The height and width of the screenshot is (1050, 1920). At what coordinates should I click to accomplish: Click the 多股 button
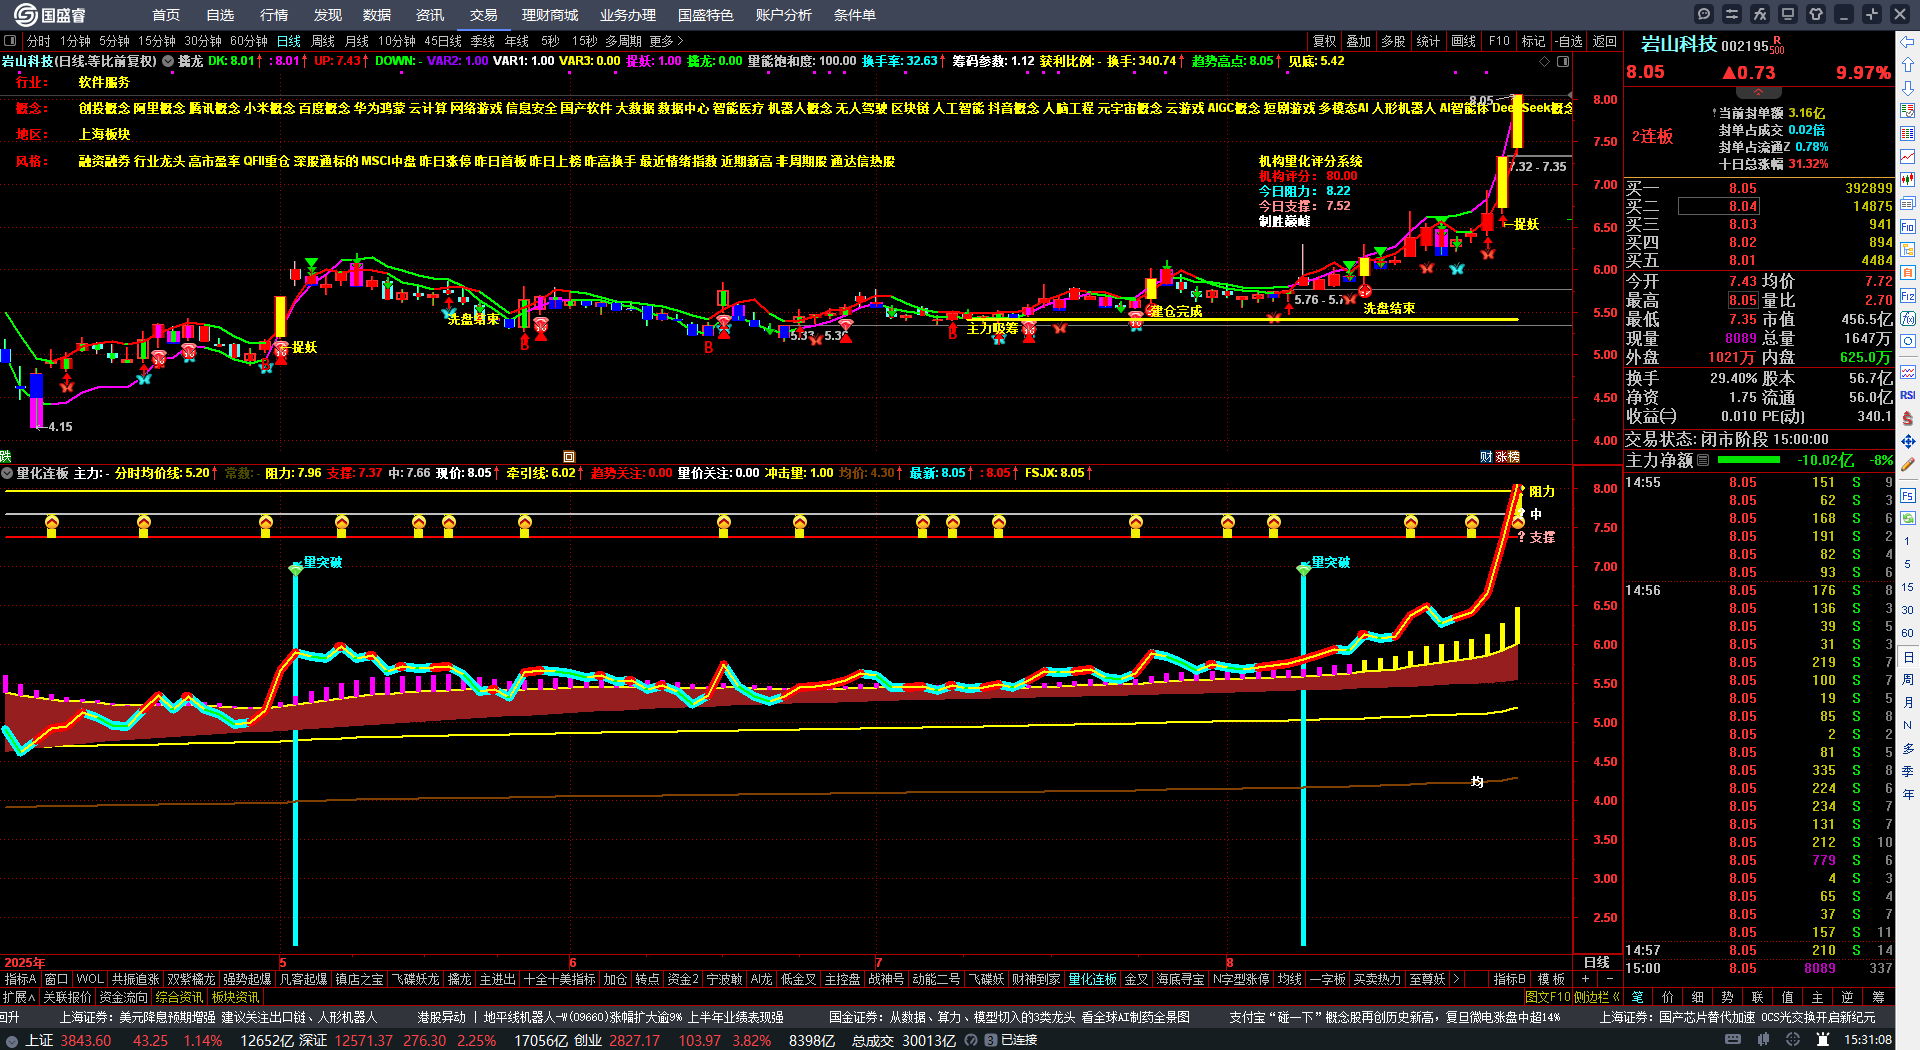coord(1393,41)
